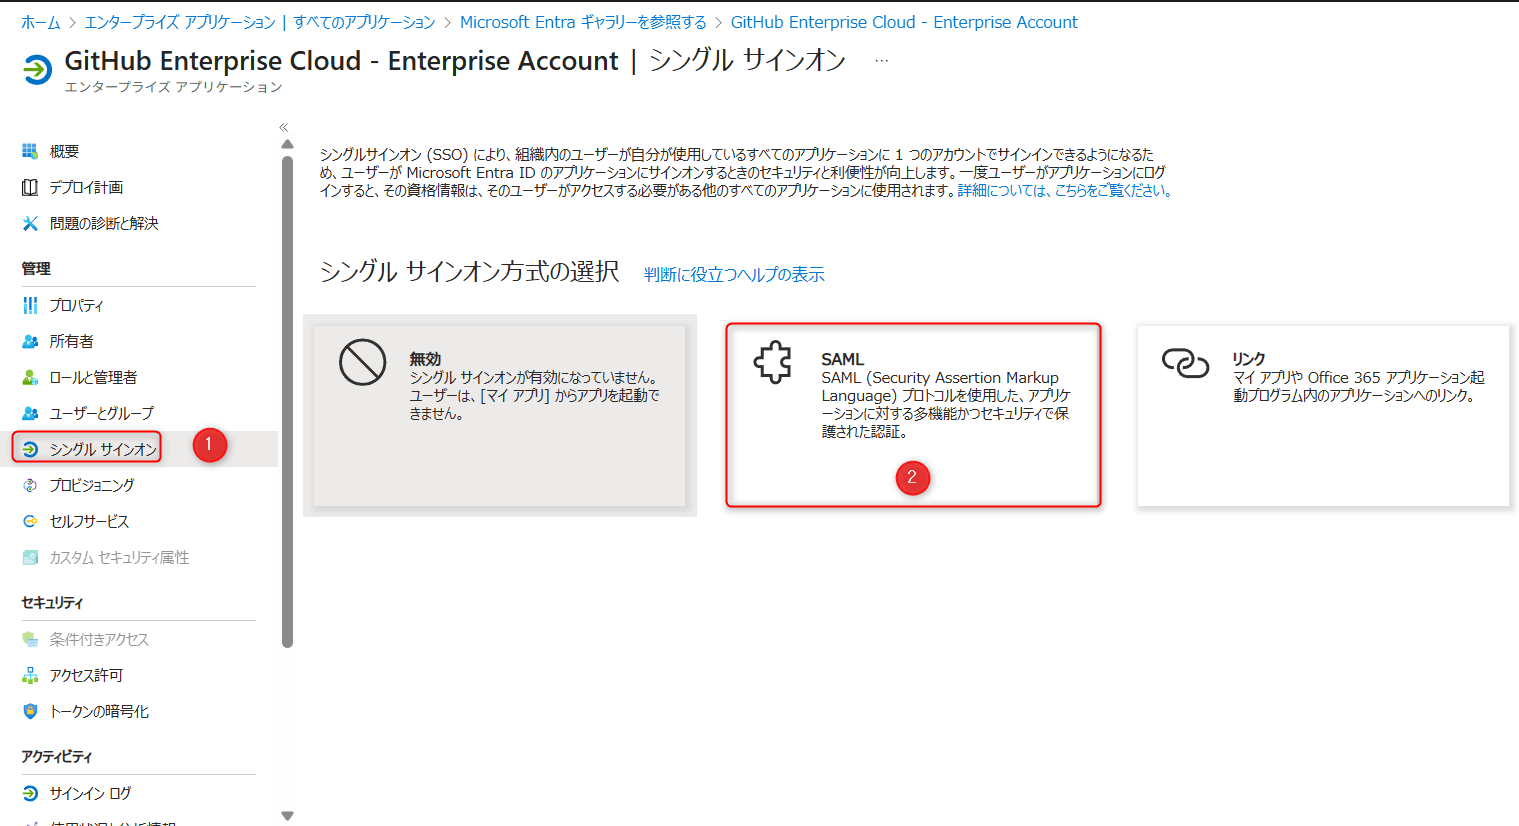Choose the 無効 sign-on method card

pos(500,416)
